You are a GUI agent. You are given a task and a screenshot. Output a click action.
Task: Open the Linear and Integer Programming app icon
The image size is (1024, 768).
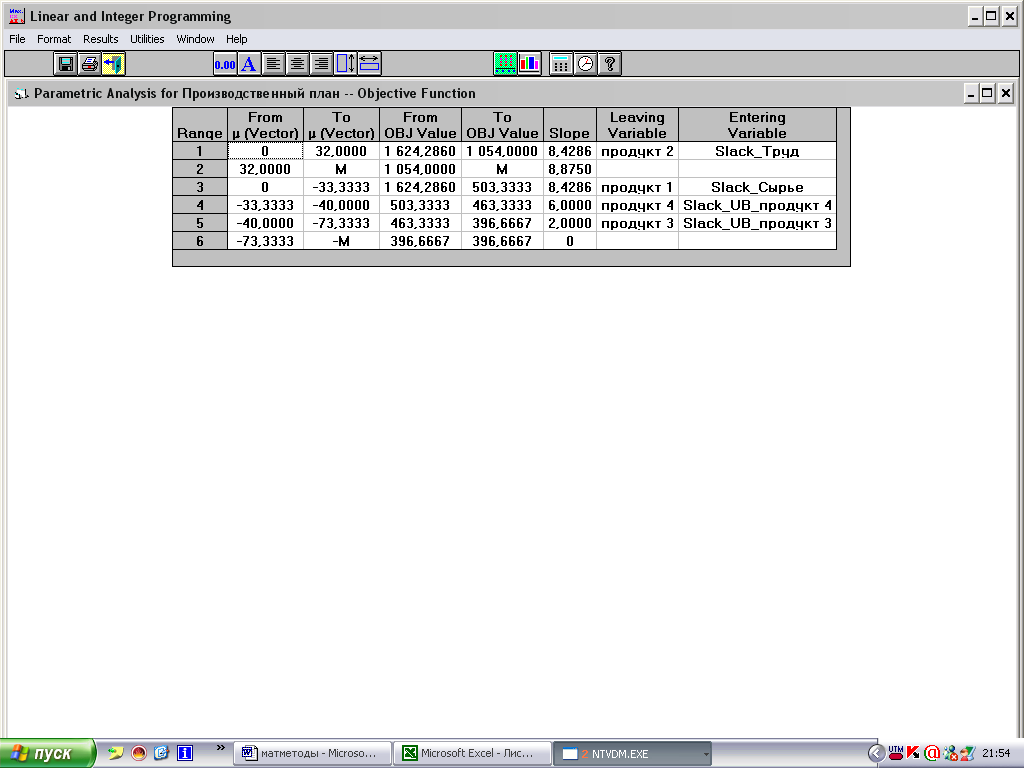17,16
